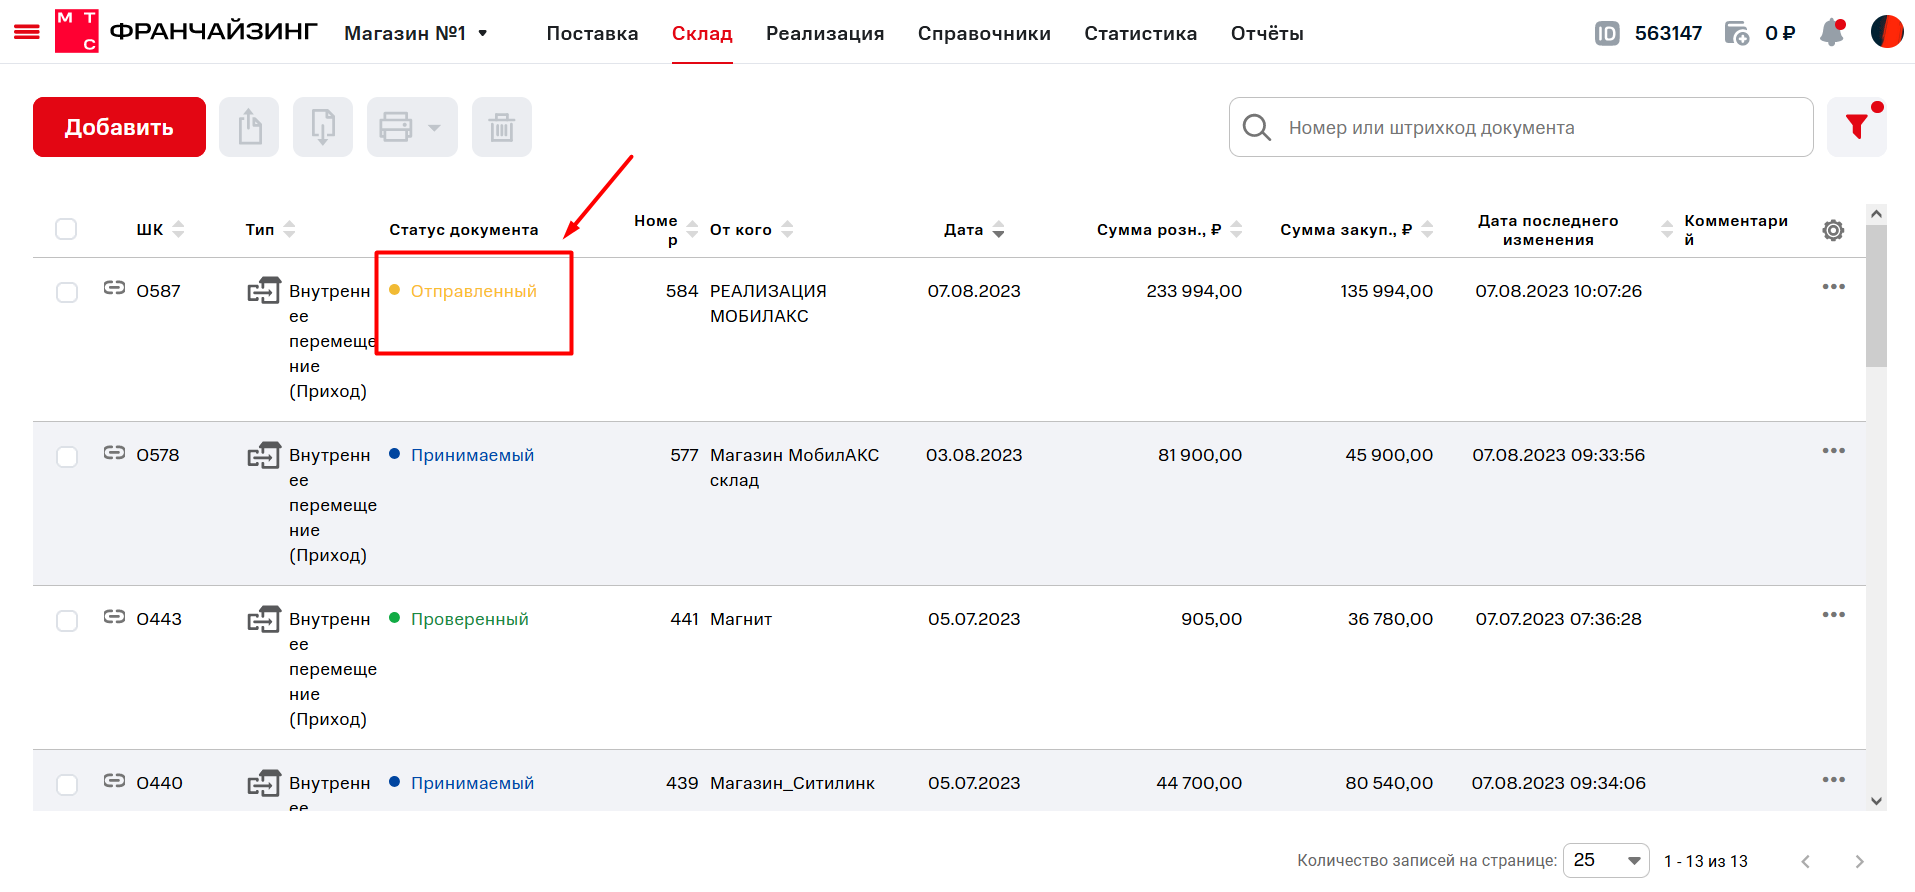Click the Магнит sender cell
1915x892 pixels.
(x=741, y=619)
